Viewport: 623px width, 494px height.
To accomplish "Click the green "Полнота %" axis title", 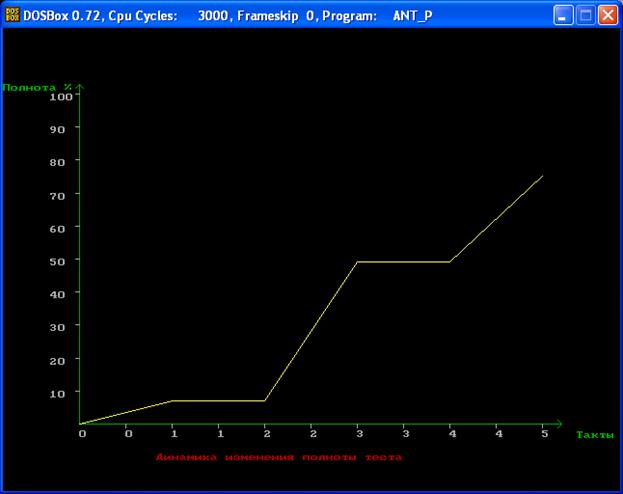I will 37,87.
